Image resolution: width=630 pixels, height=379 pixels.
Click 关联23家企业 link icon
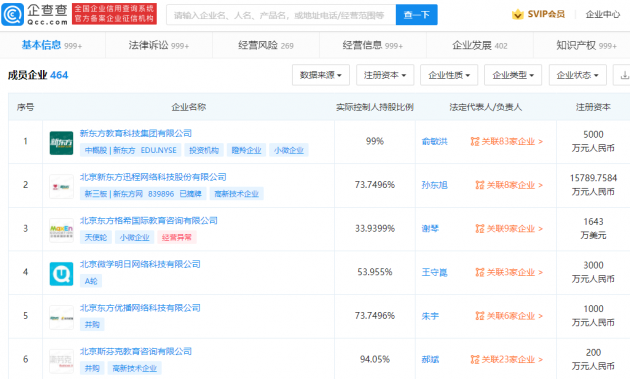475,359
